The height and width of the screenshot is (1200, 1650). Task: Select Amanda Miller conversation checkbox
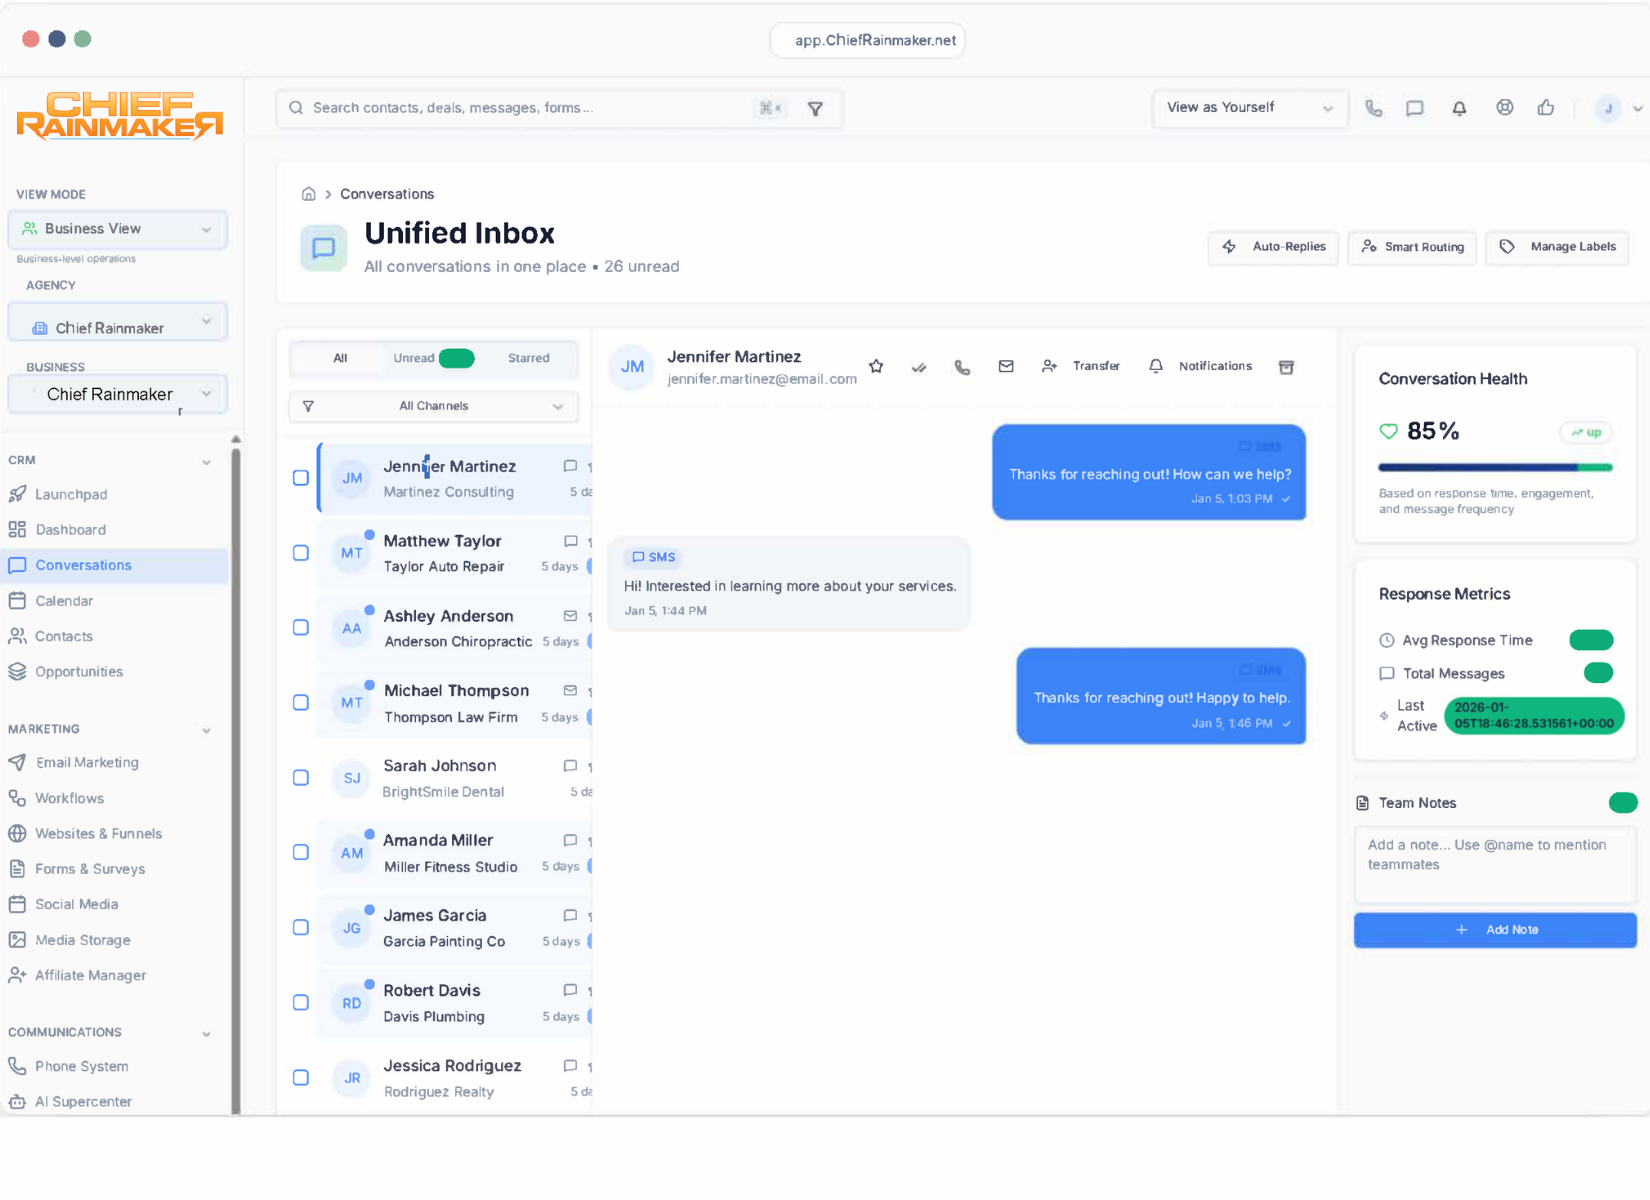300,853
